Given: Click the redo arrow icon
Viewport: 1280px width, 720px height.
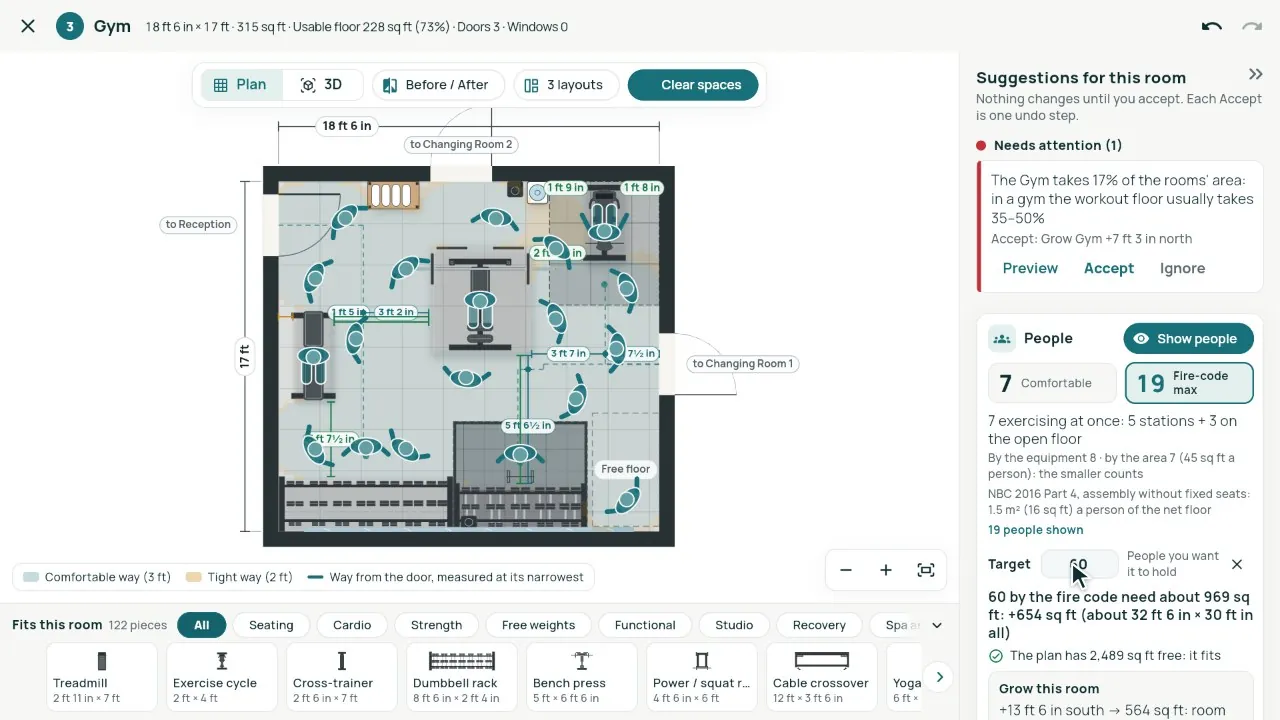Looking at the screenshot, I should (1252, 26).
